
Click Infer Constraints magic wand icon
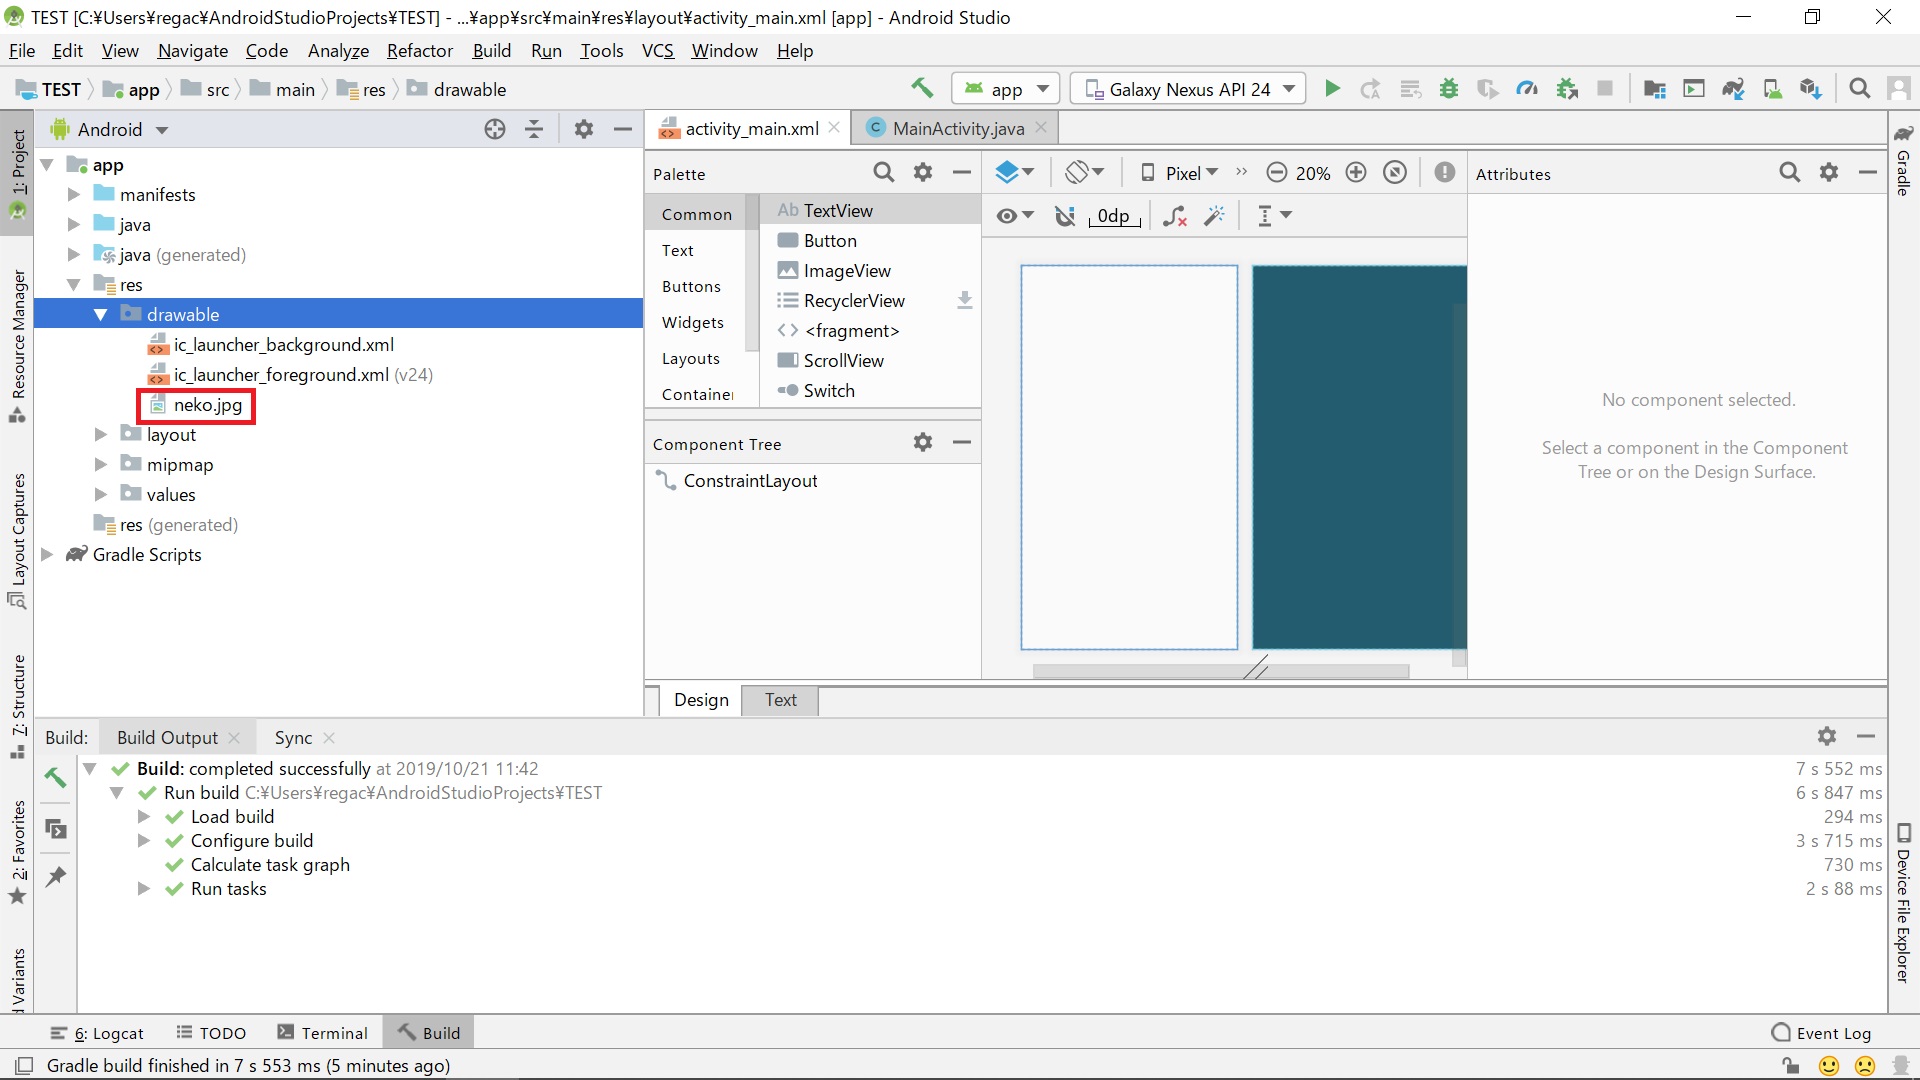pyautogui.click(x=1215, y=216)
